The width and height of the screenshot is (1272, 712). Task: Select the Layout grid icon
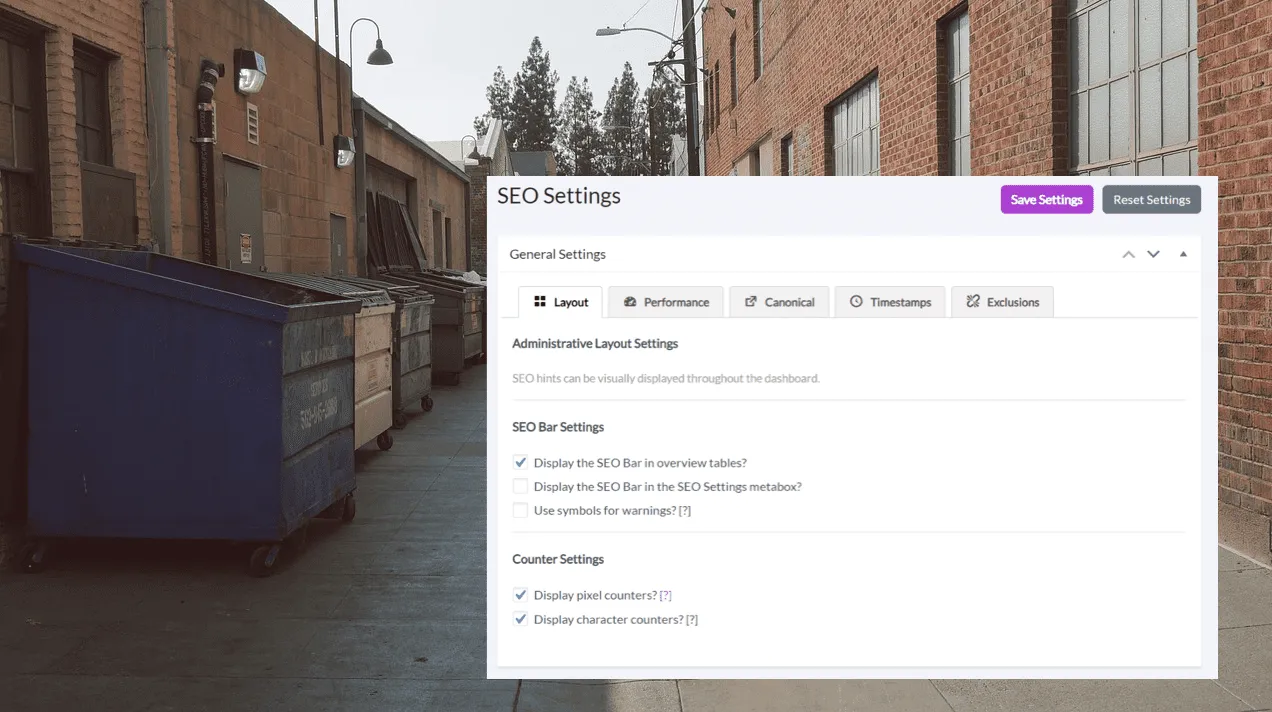(541, 301)
